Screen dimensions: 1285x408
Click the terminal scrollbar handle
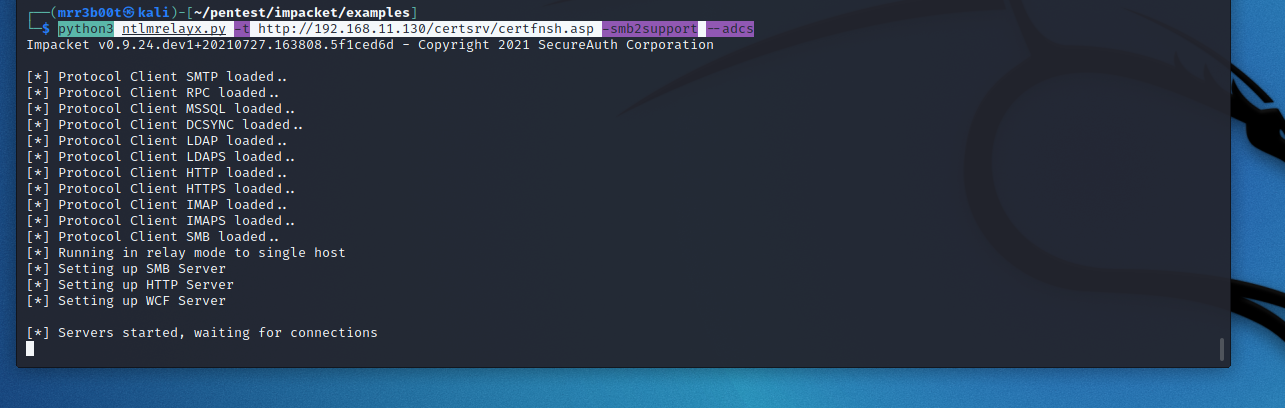pyautogui.click(x=1221, y=349)
